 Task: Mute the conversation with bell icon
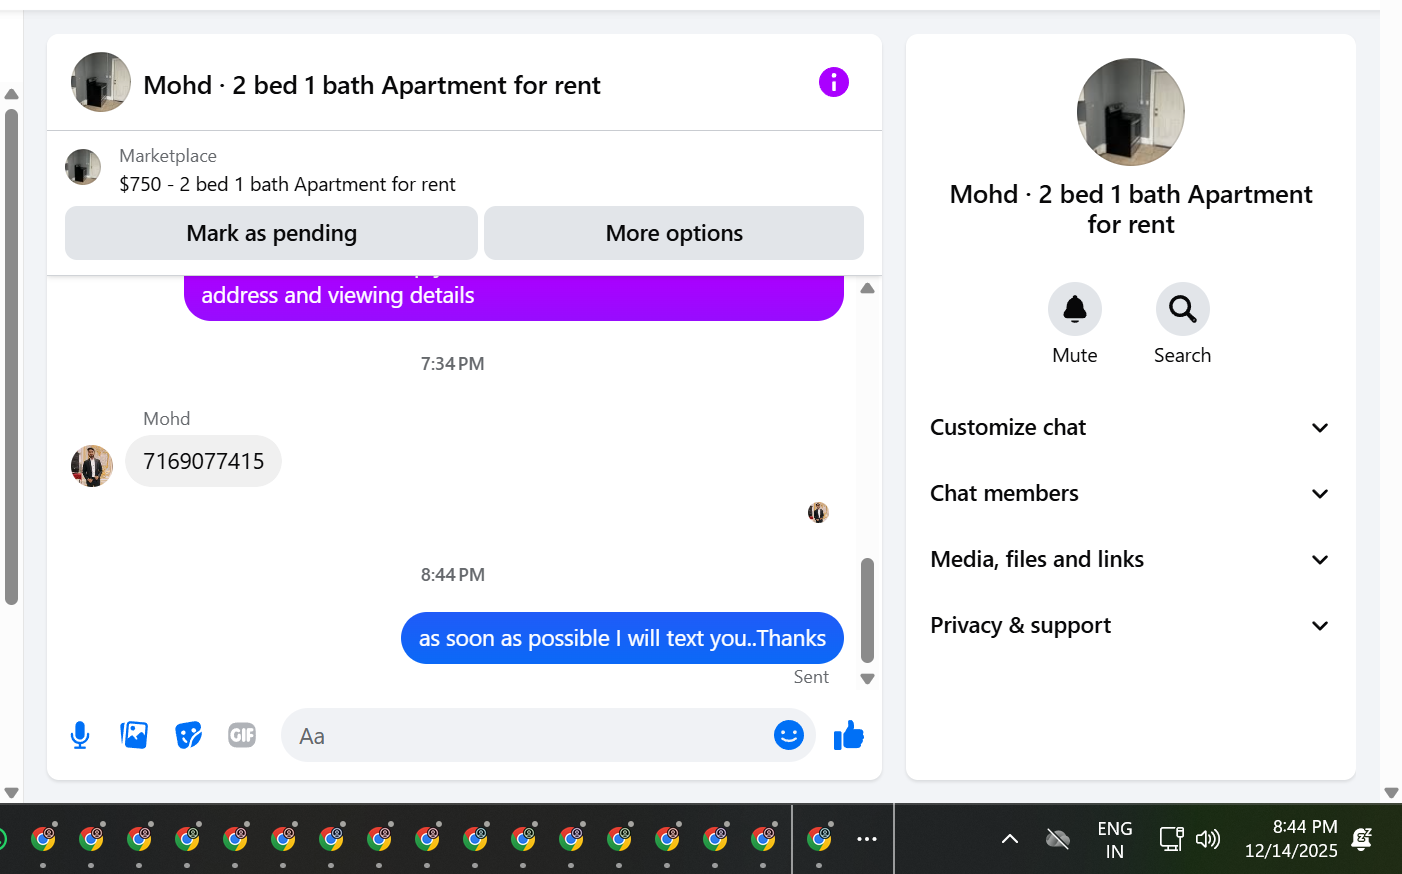coord(1075,309)
